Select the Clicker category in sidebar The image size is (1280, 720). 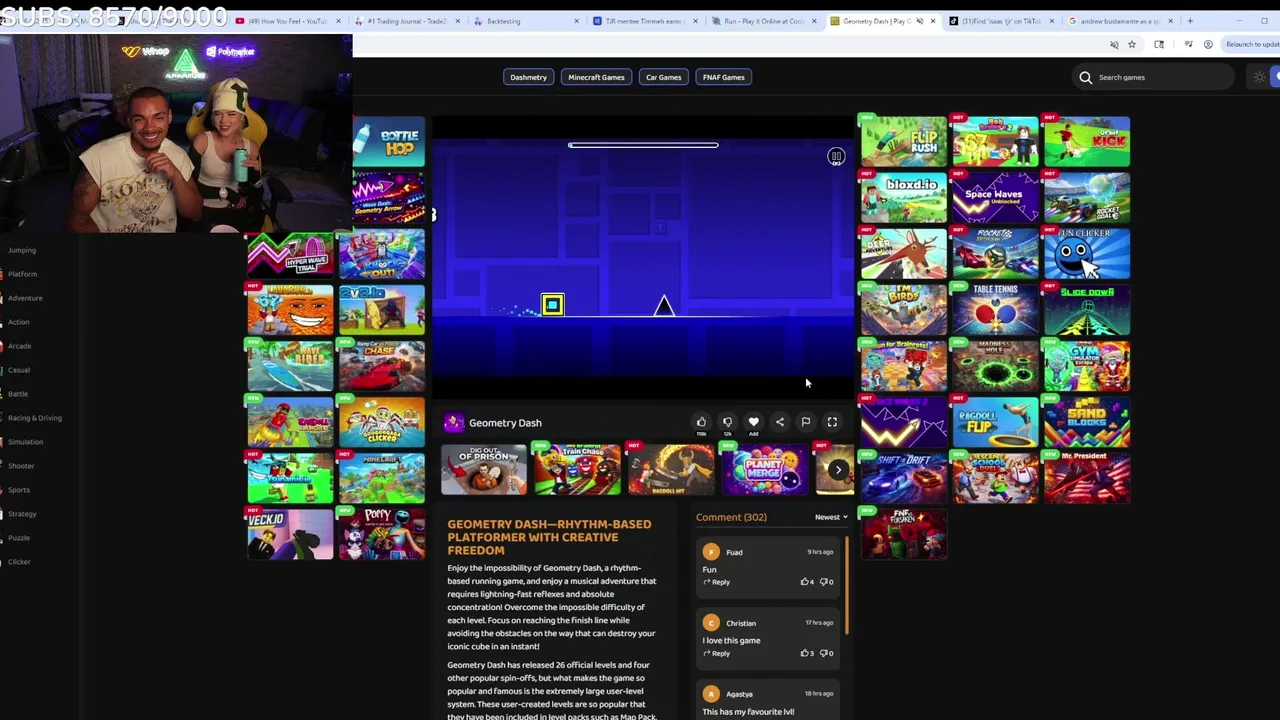coord(19,562)
